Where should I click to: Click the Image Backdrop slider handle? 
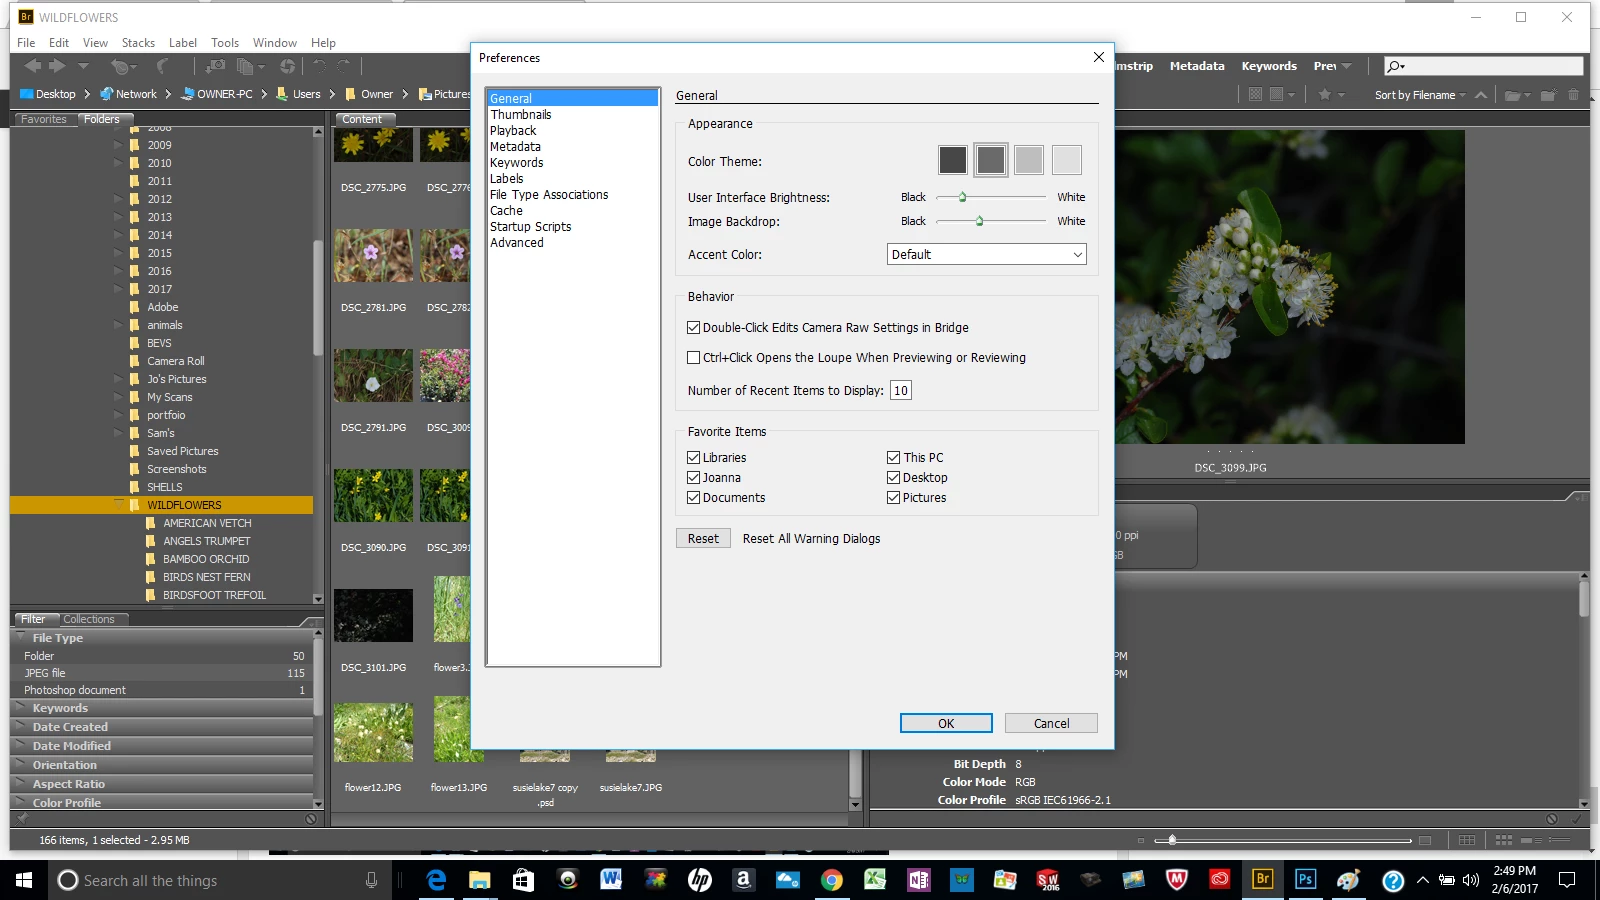pos(980,221)
